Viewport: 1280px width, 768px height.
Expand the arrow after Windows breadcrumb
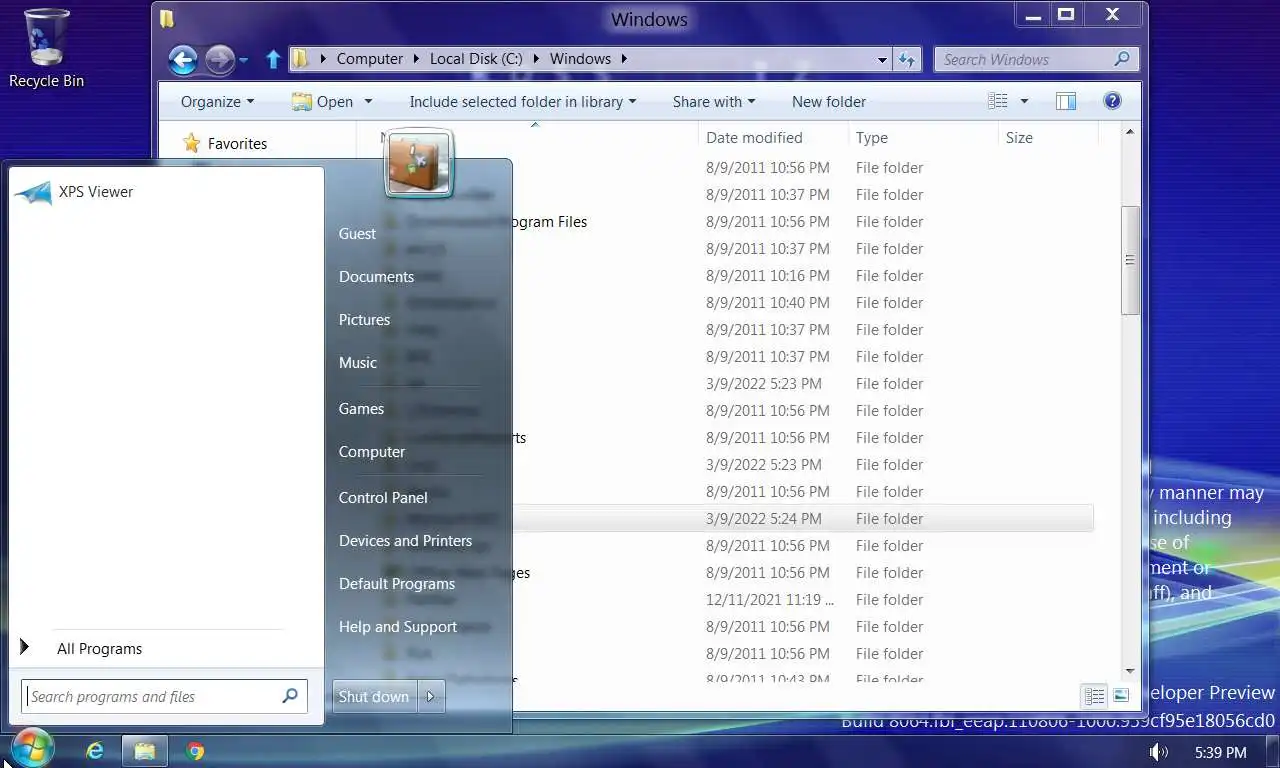click(624, 59)
